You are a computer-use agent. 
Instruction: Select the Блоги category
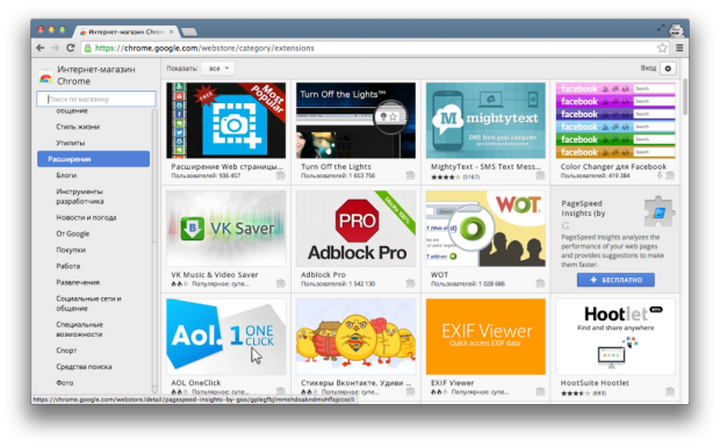click(x=67, y=175)
